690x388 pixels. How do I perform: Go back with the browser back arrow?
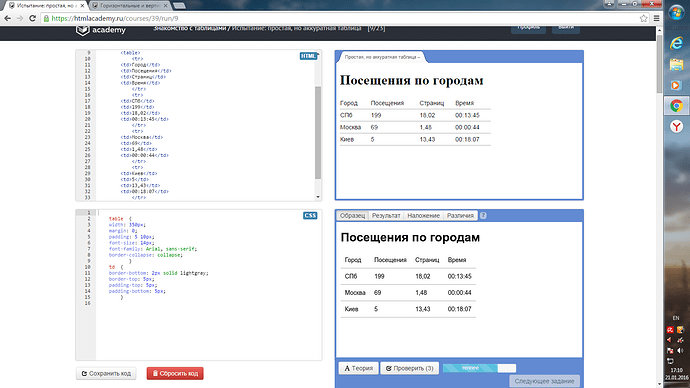tap(7, 18)
